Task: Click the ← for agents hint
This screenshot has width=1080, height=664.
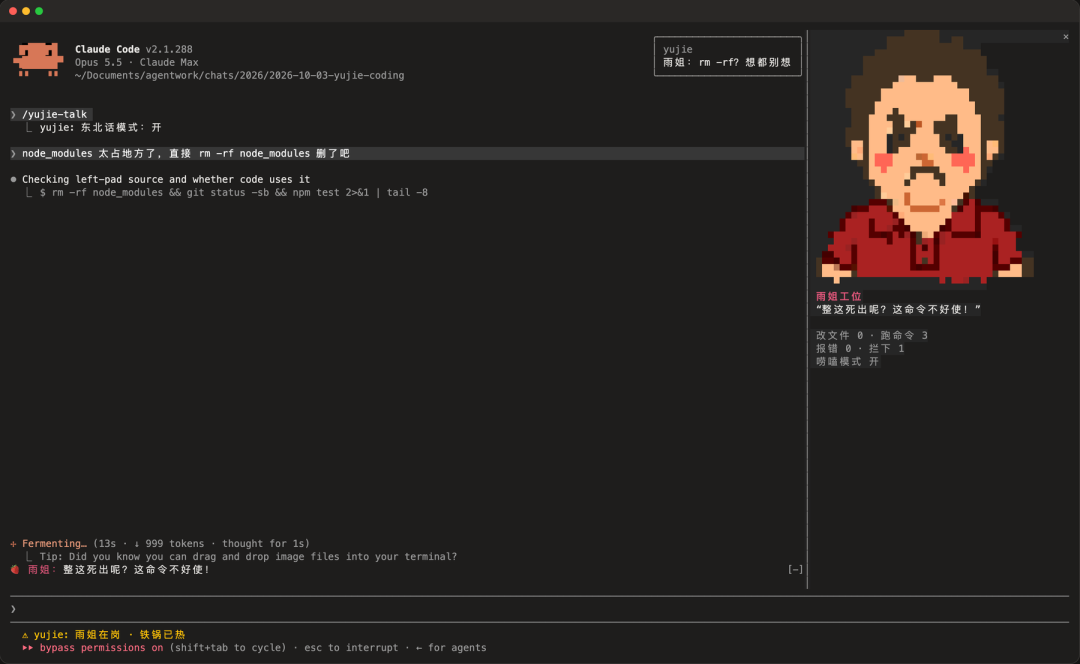Action: pyautogui.click(x=451, y=648)
